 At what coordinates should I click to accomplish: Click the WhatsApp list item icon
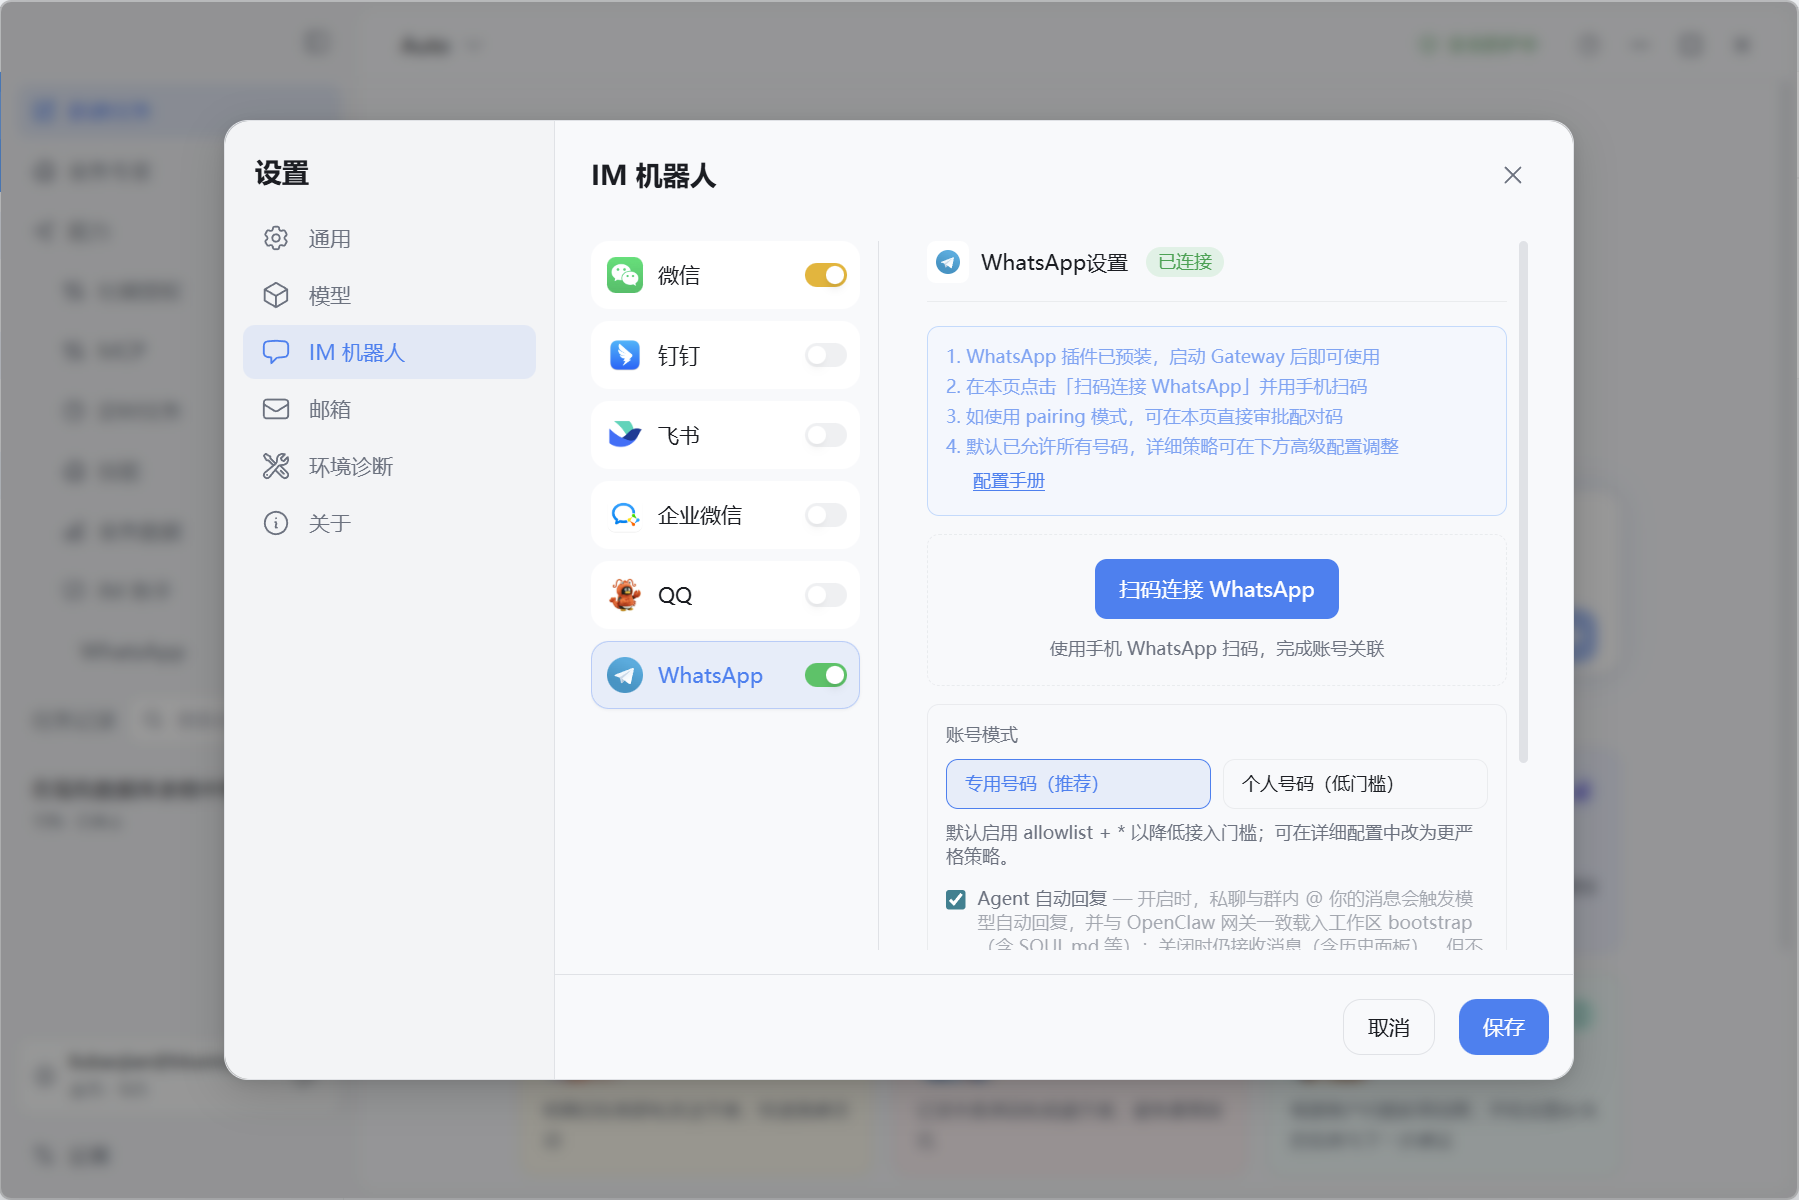625,675
